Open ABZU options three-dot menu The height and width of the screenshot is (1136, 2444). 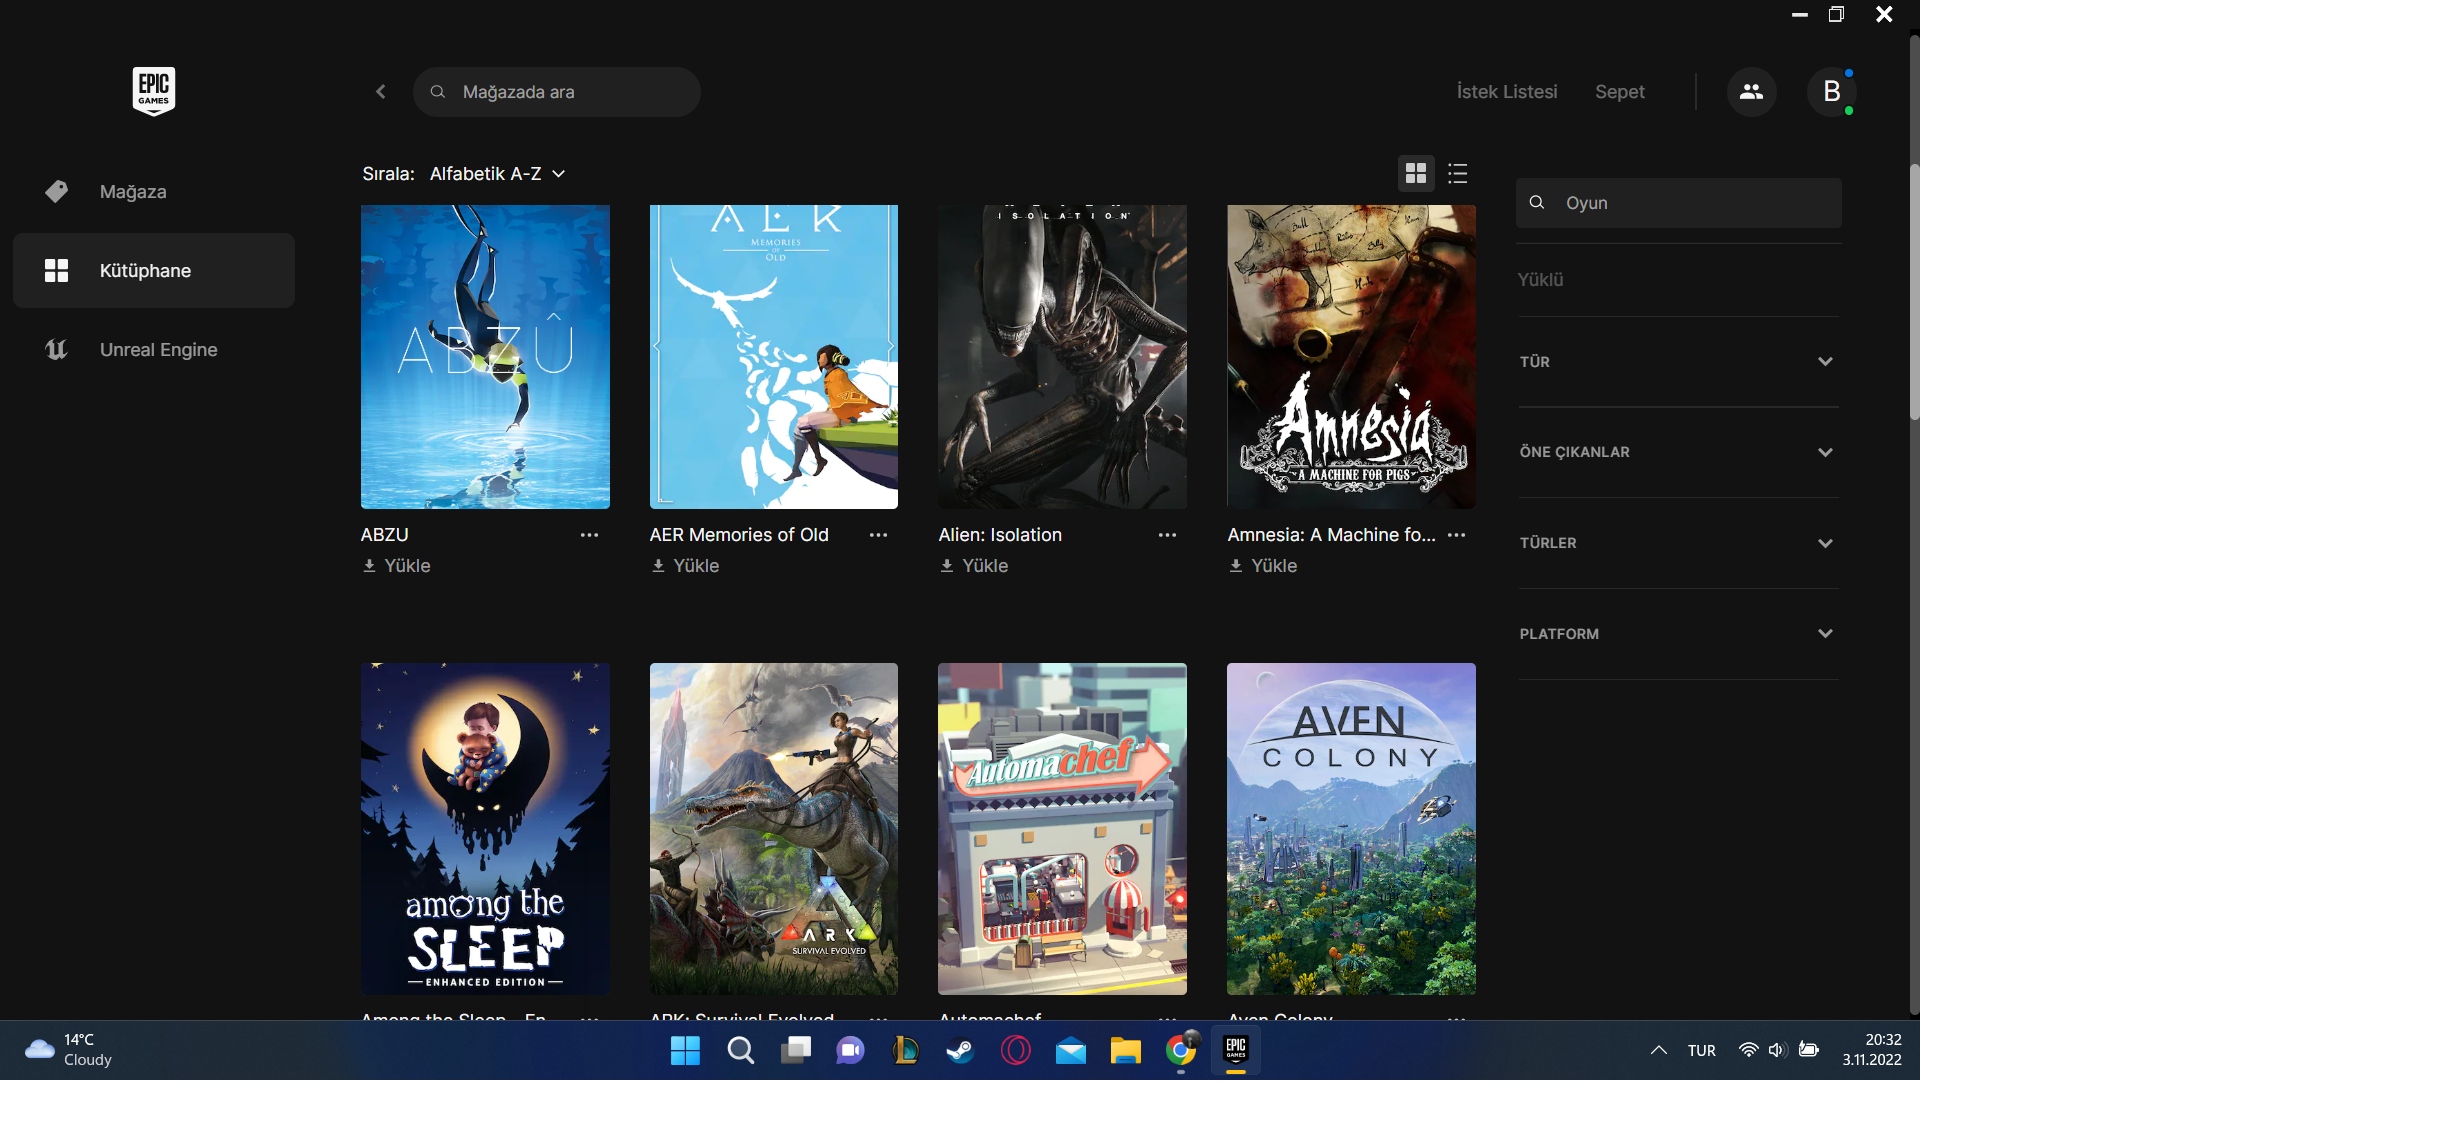point(590,535)
